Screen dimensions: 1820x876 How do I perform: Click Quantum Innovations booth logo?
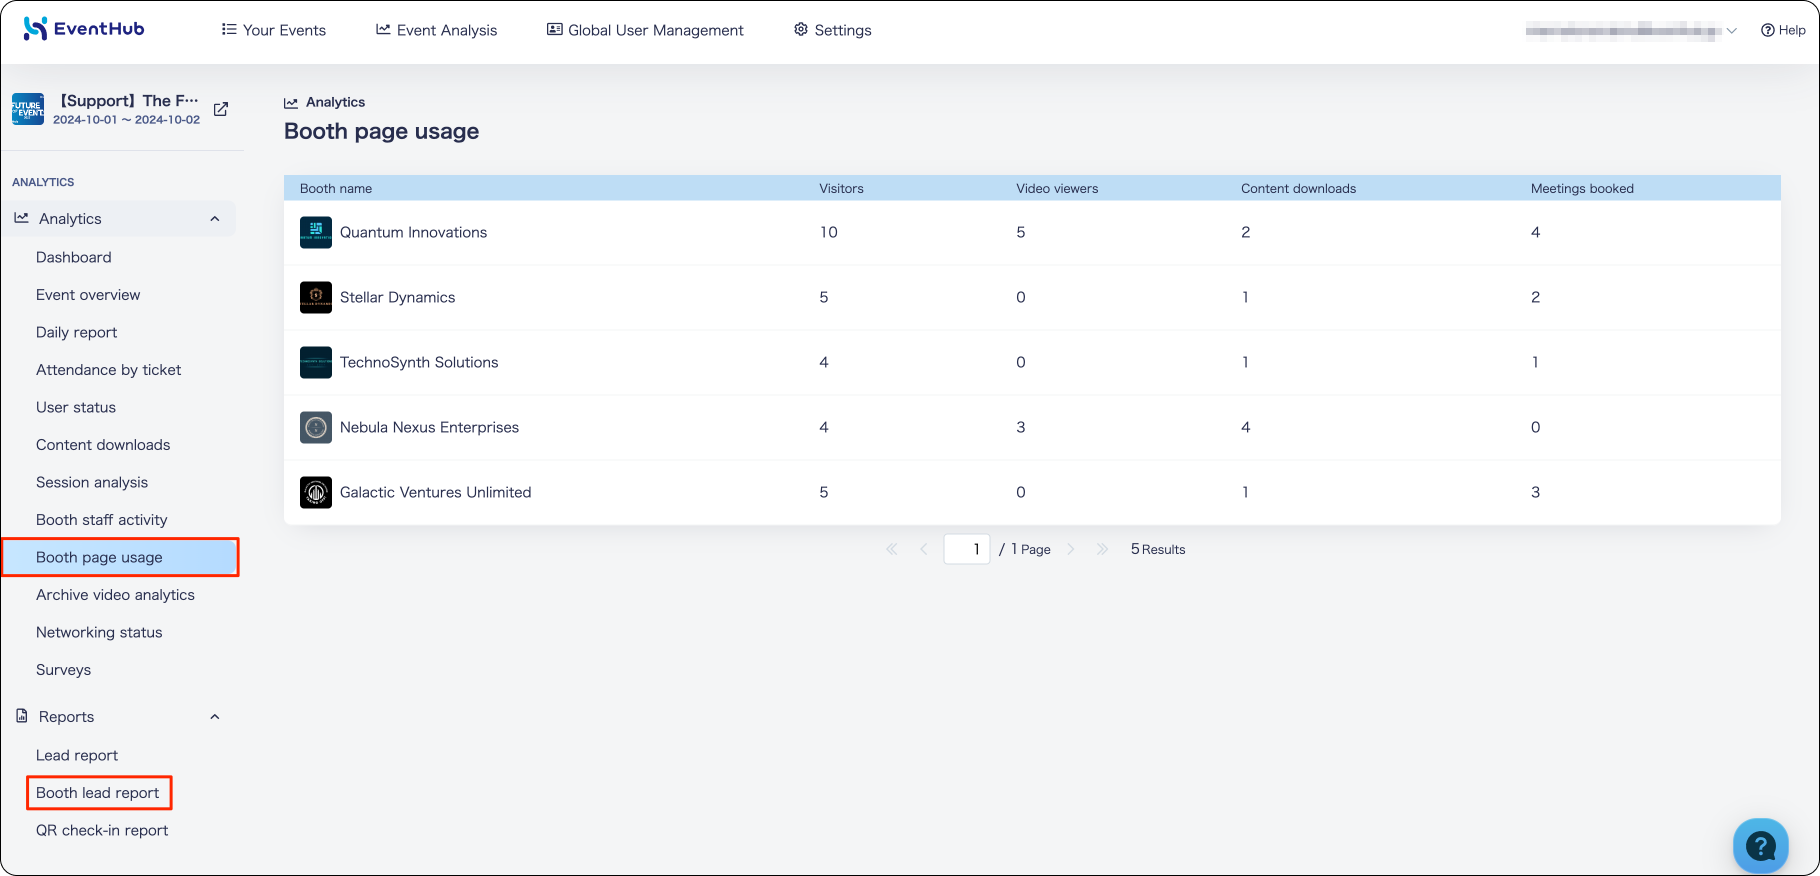click(x=316, y=232)
